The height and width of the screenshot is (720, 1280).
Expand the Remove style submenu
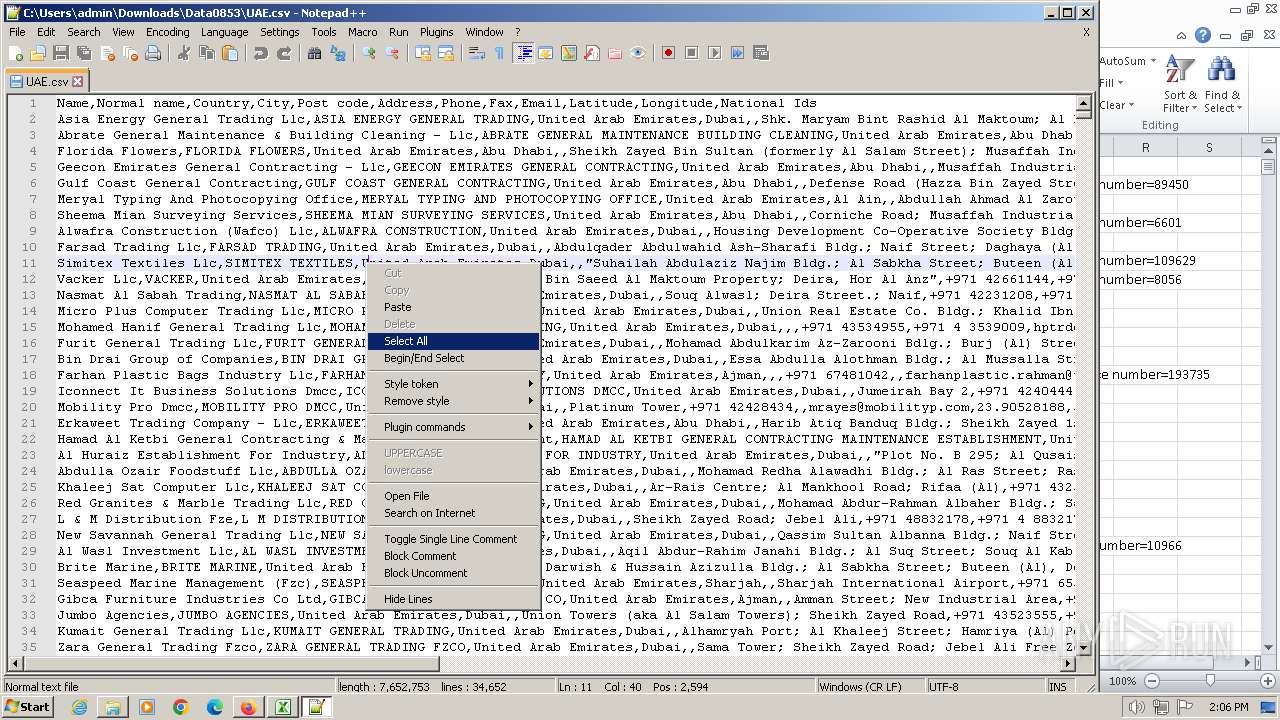click(454, 401)
